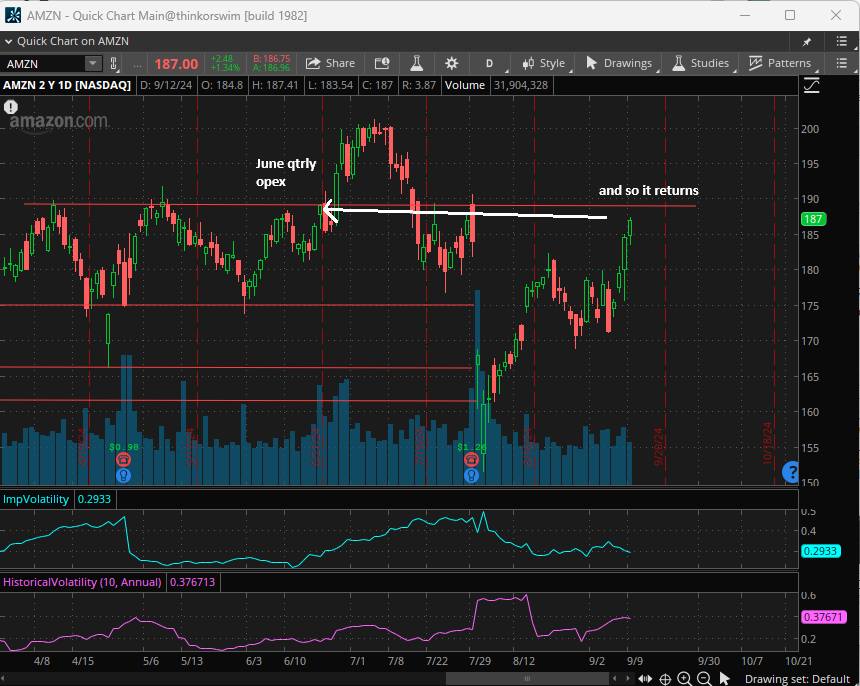Screen dimensions: 860x686
Task: Click the April earnings phone icon
Action: tap(124, 460)
